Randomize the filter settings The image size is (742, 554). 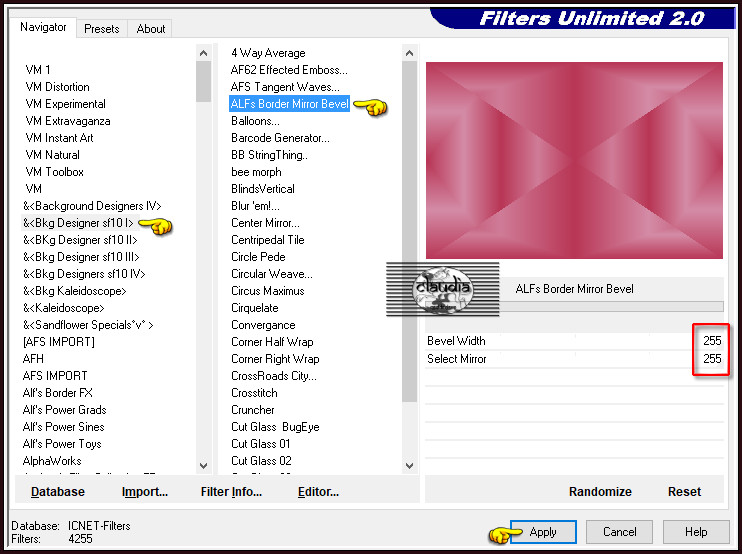coord(600,492)
